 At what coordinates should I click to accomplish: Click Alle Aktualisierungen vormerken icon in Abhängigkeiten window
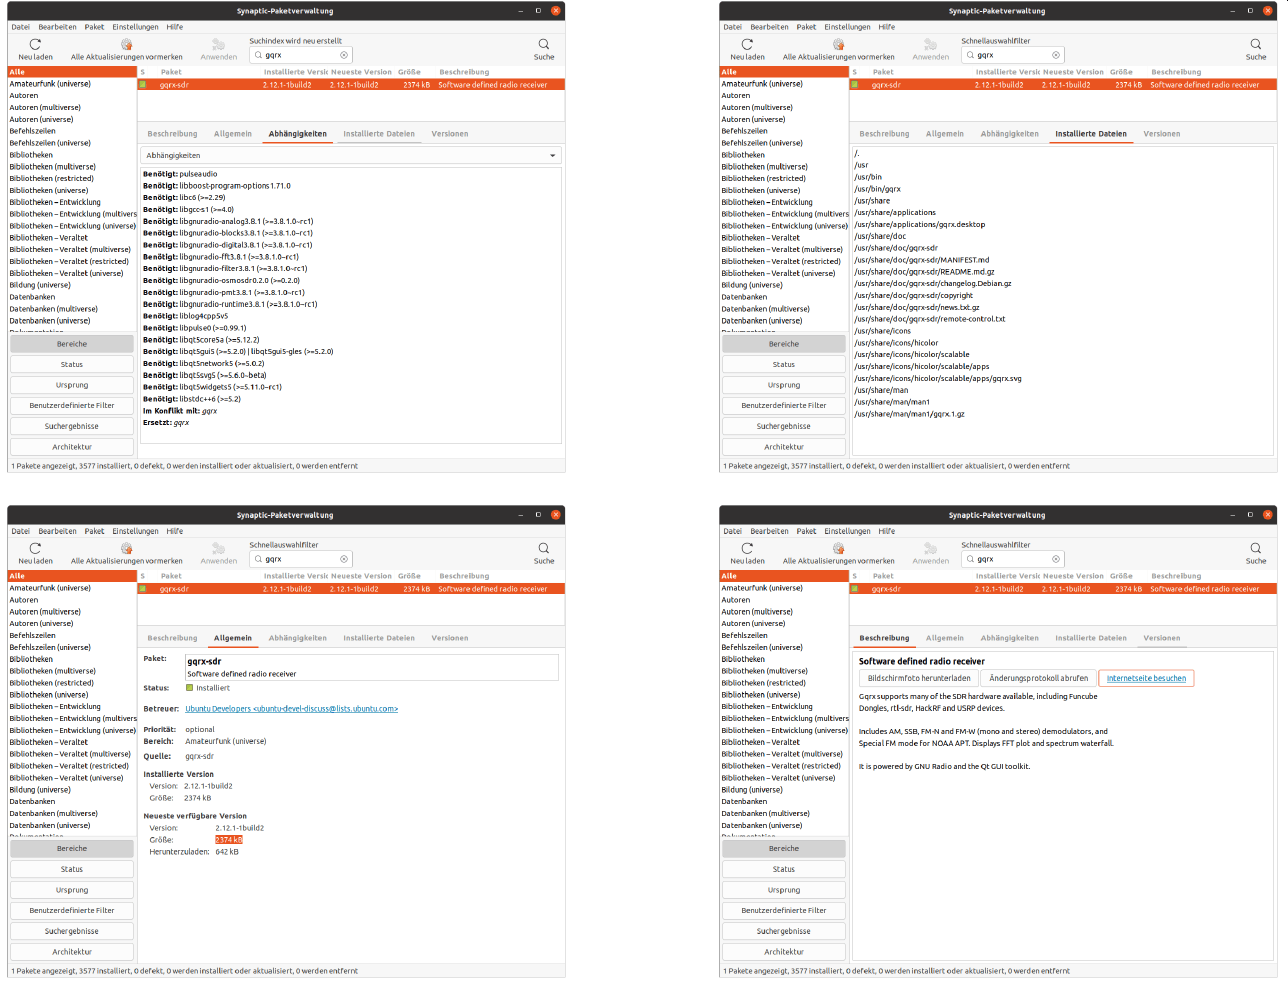pos(127,44)
